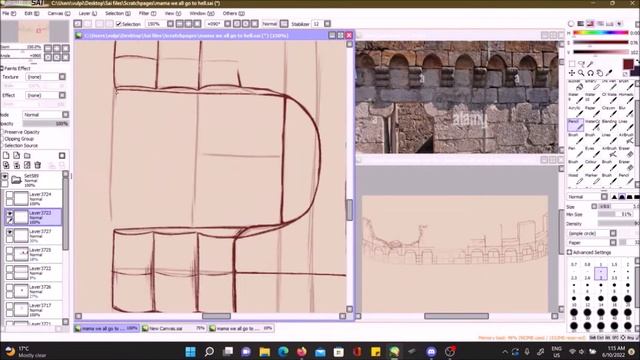Image resolution: width=640 pixels, height=360 pixels.
Task: Toggle Preserve Opacity checkbox
Action: (2, 132)
